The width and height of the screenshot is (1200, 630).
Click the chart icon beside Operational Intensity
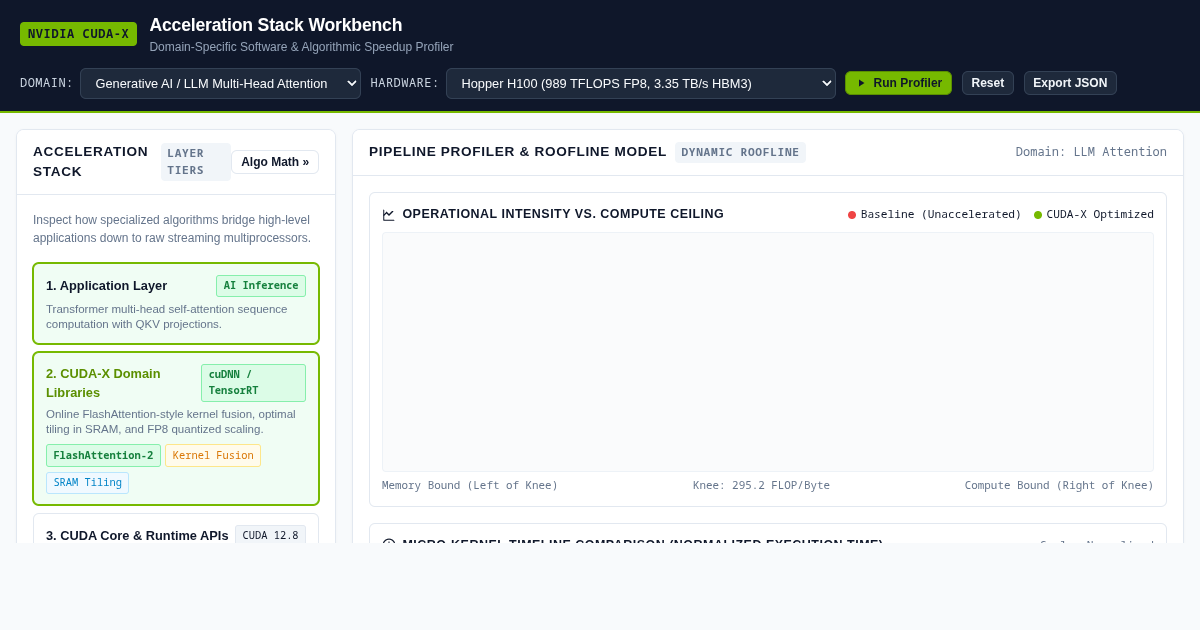pyautogui.click(x=389, y=215)
